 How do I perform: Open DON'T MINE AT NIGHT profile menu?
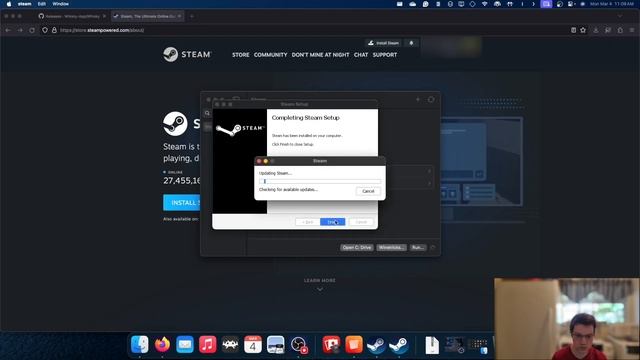(320, 55)
